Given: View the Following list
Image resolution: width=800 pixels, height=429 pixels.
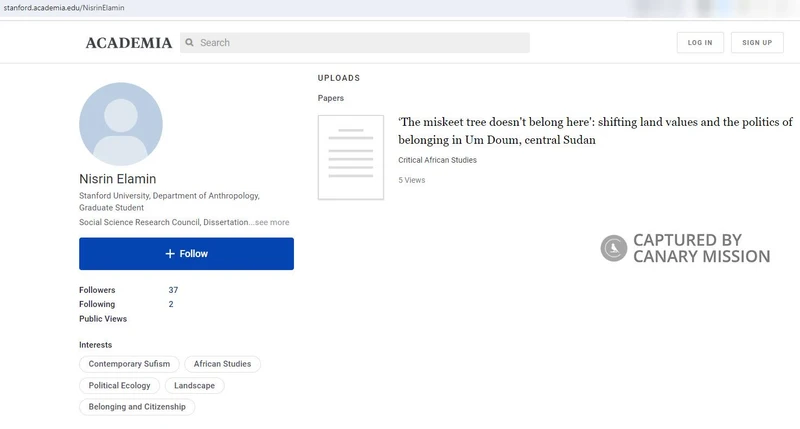Looking at the screenshot, I should (x=97, y=304).
